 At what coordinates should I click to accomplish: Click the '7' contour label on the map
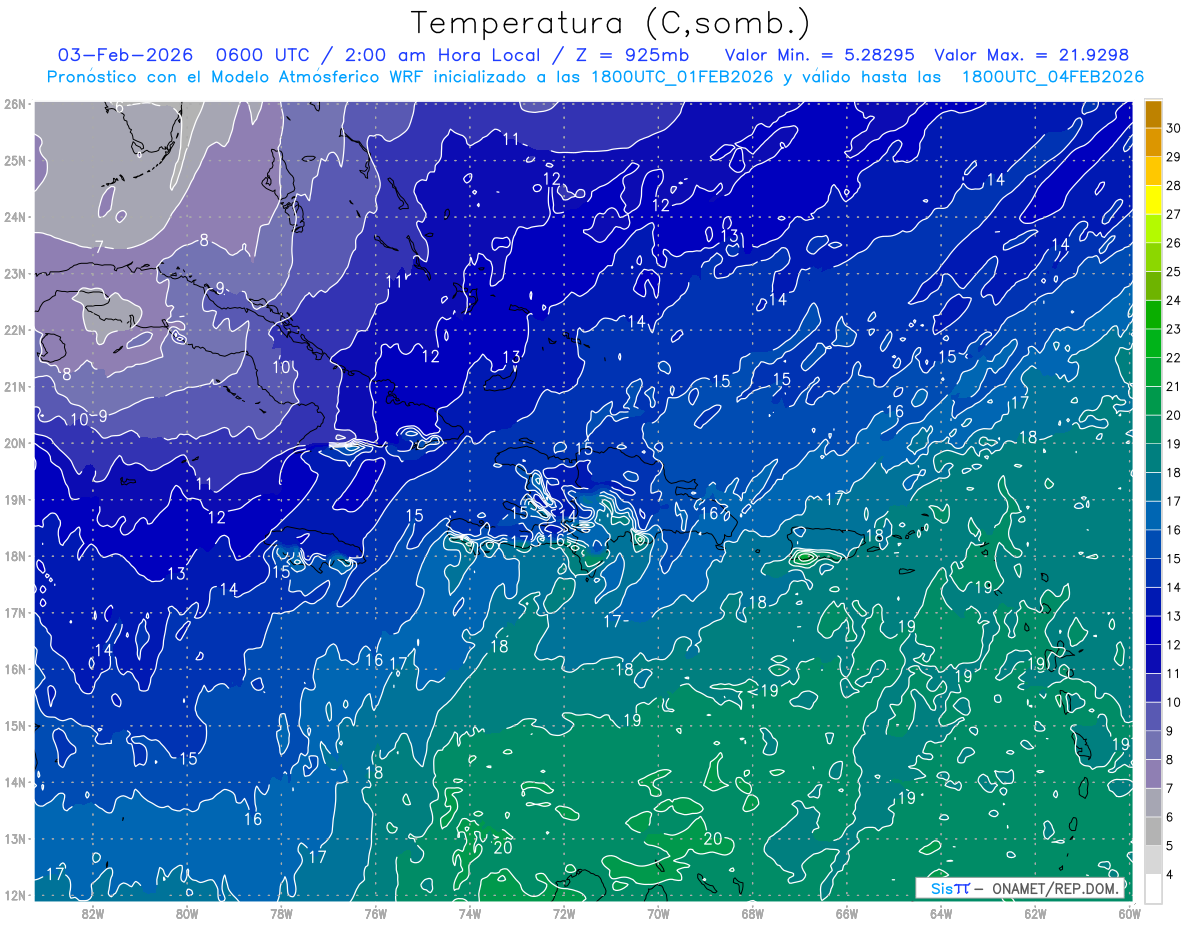click(x=99, y=246)
